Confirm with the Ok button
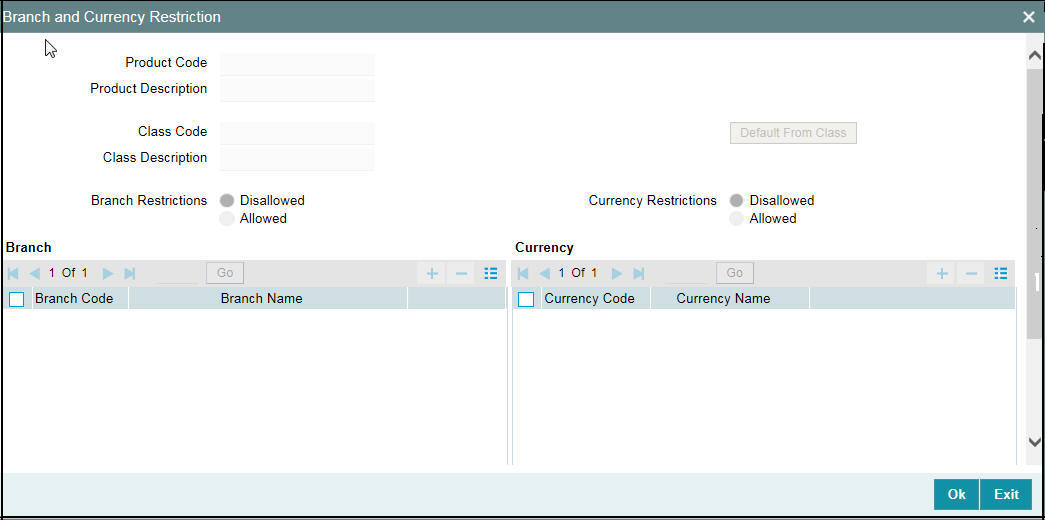This screenshot has height=520, width=1045. [956, 494]
